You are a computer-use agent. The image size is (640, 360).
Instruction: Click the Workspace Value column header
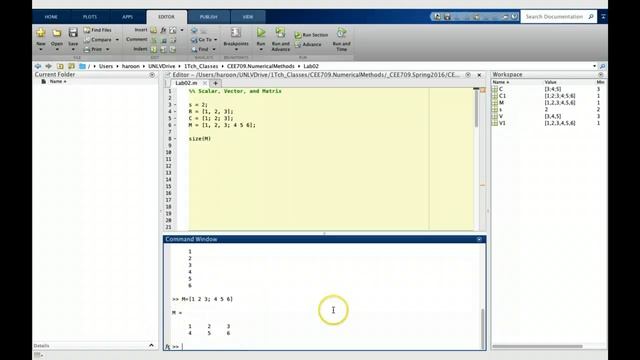(x=551, y=82)
